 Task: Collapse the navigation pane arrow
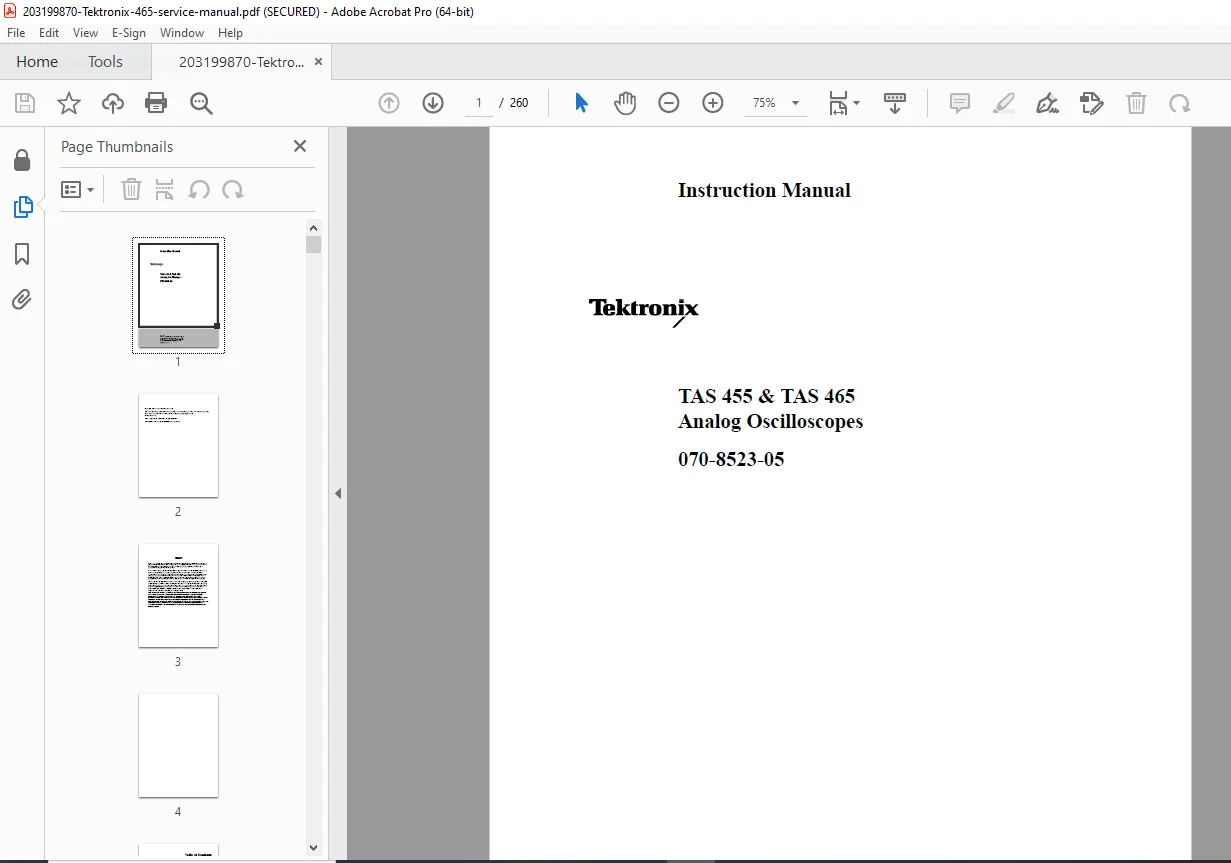338,494
